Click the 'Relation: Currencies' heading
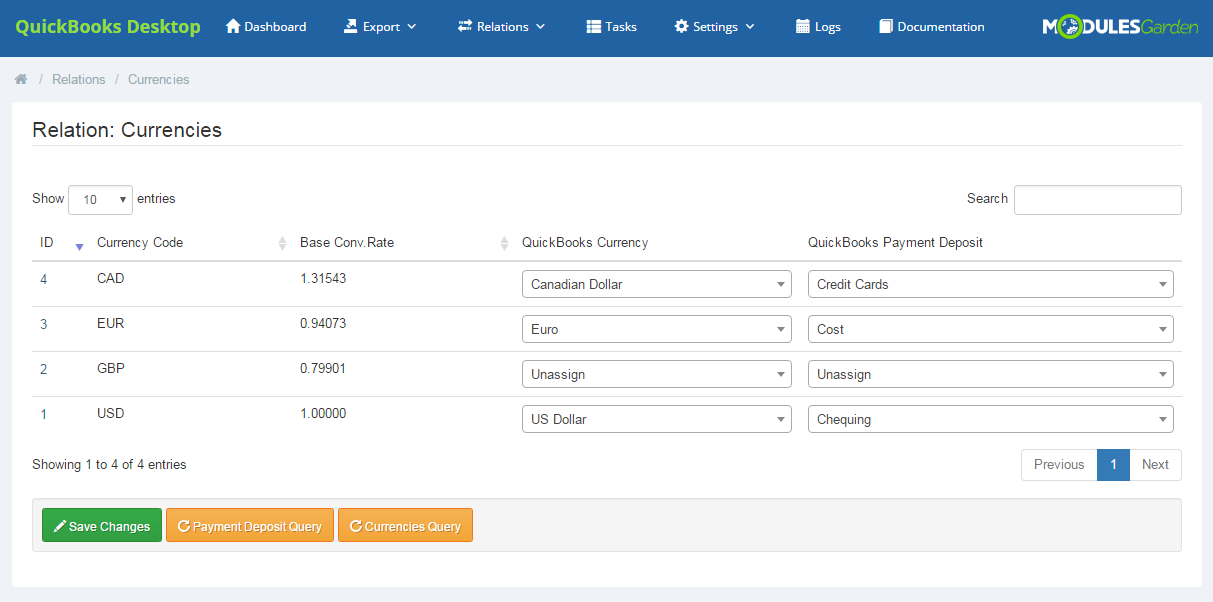The height and width of the screenshot is (602, 1213). click(127, 130)
